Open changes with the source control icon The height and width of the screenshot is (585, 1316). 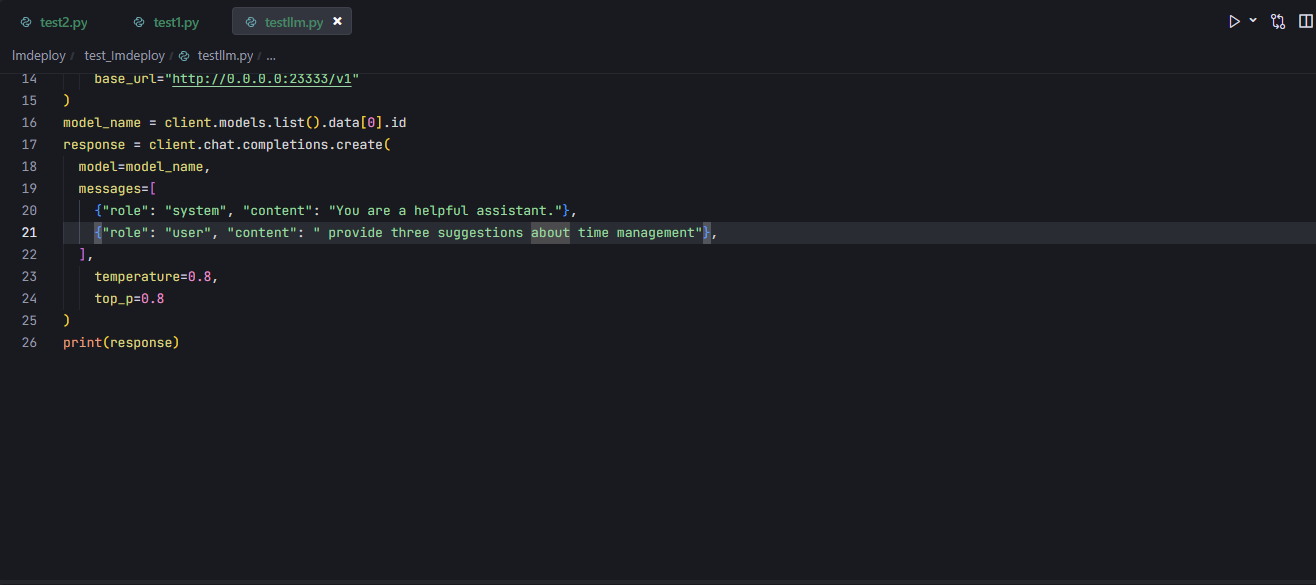pyautogui.click(x=1278, y=21)
